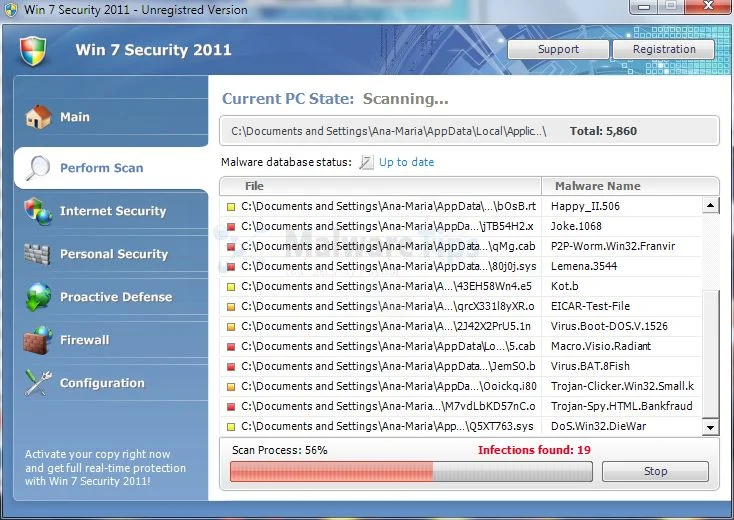This screenshot has height=520, width=734.
Task: Select the M7vdLbKD57nC.o file path
Action: coord(388,407)
